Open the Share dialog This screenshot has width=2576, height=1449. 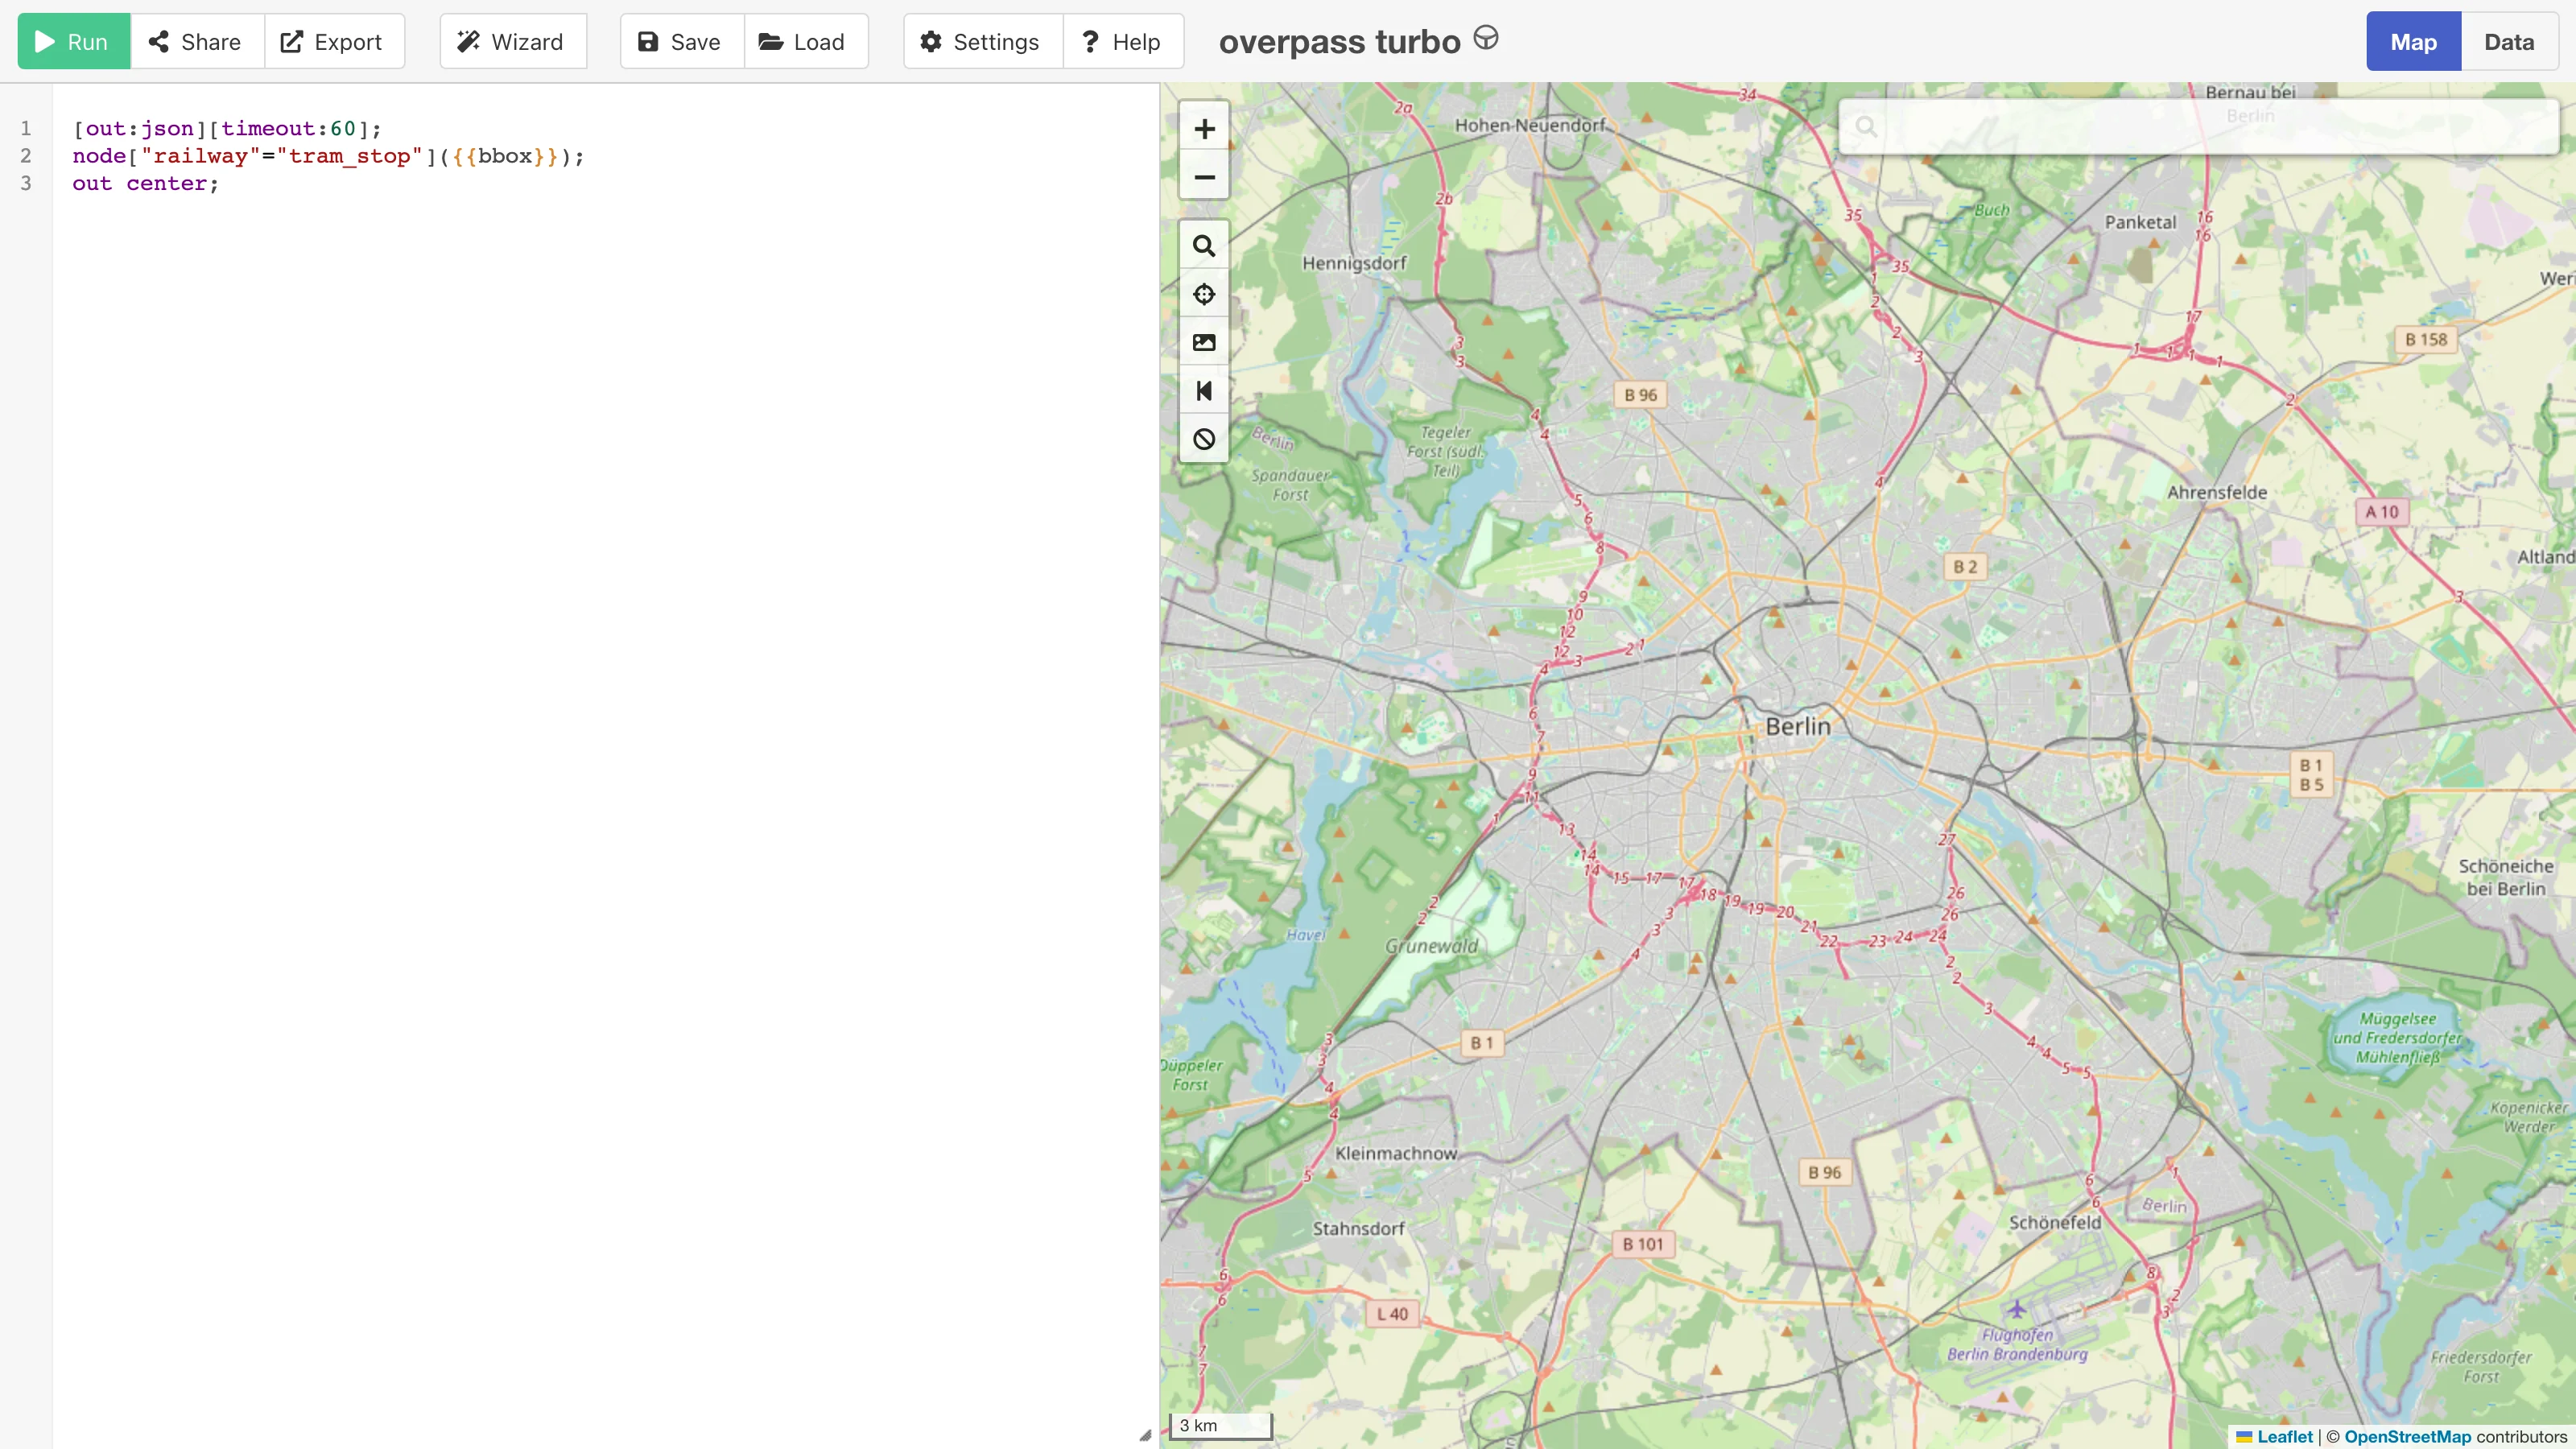[196, 42]
